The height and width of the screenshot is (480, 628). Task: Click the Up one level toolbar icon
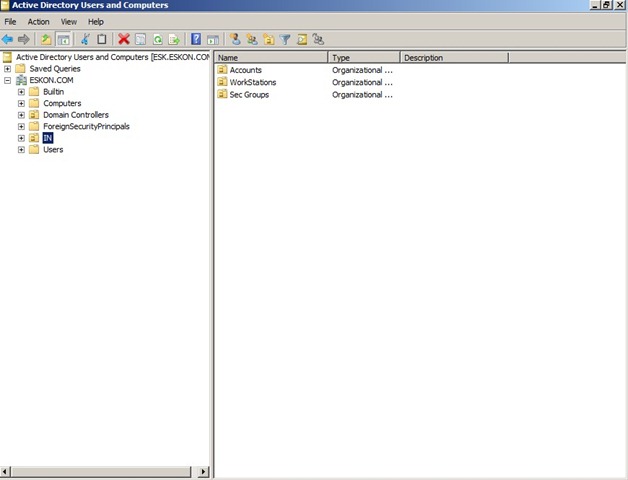45,39
